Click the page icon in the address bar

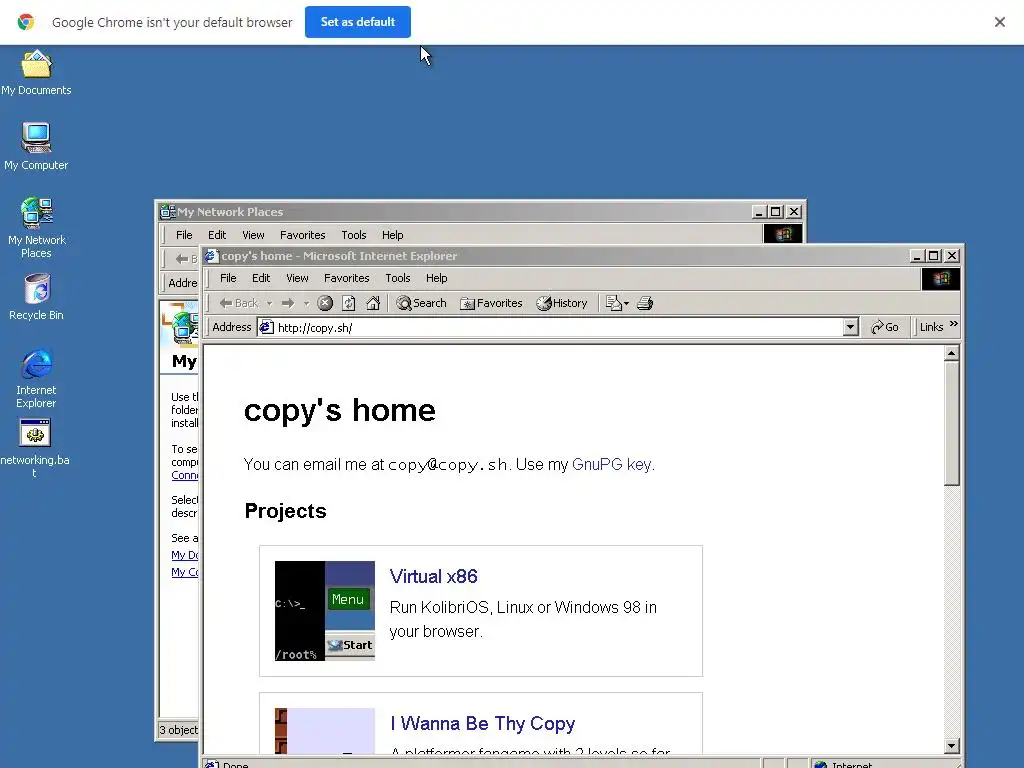click(x=266, y=327)
